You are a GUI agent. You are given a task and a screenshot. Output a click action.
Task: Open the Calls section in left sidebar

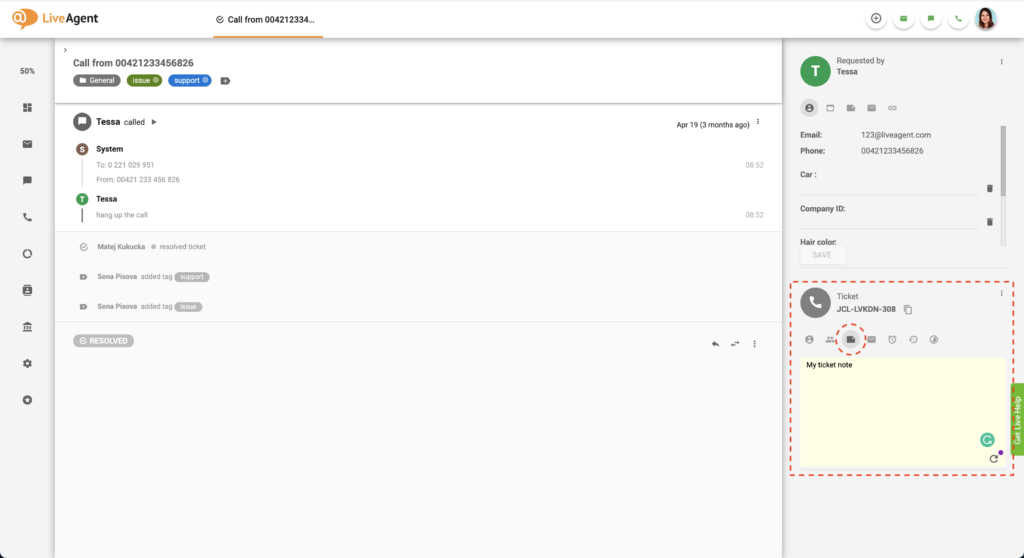coord(27,217)
